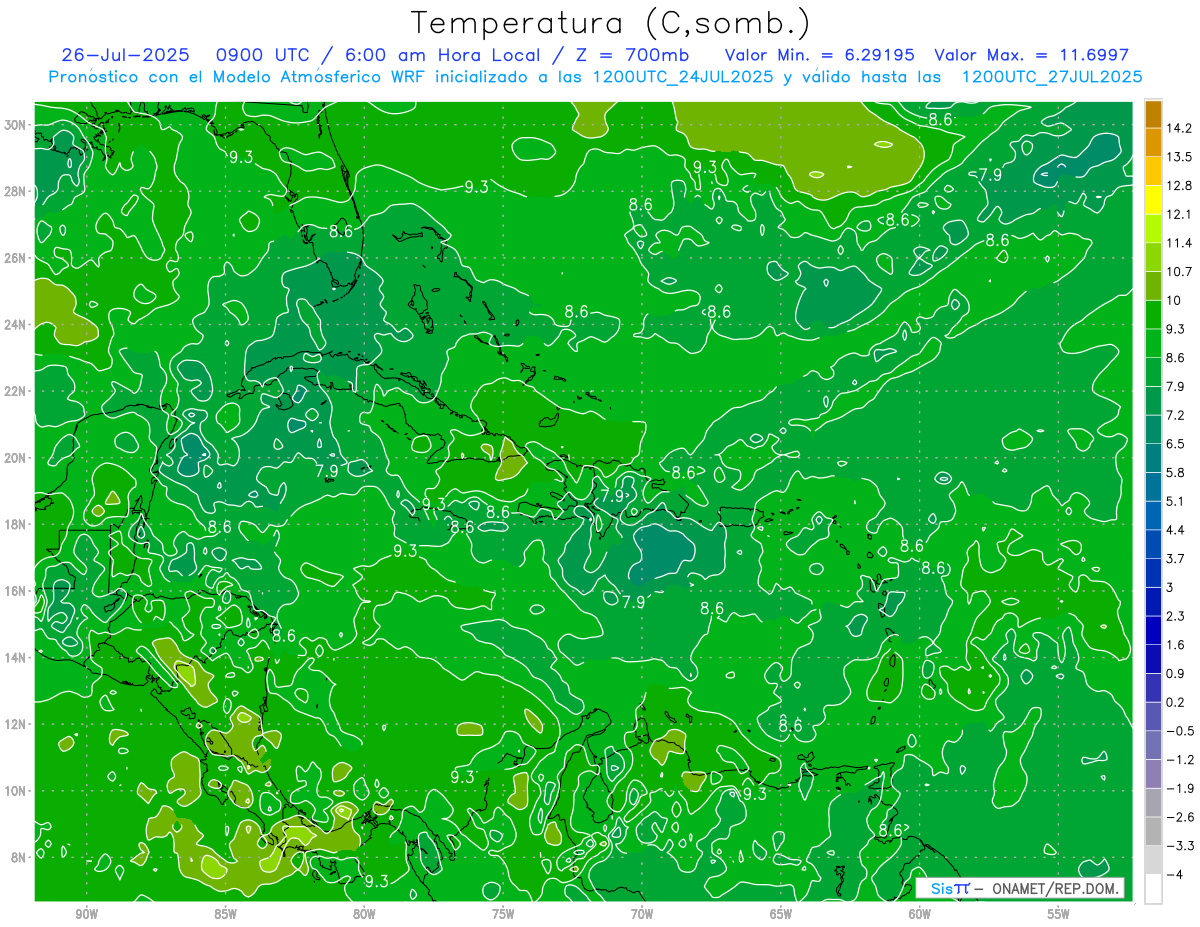Select the date text "26-Jul-2025"
Viewport: 1200px width, 927px height.
[x=128, y=55]
